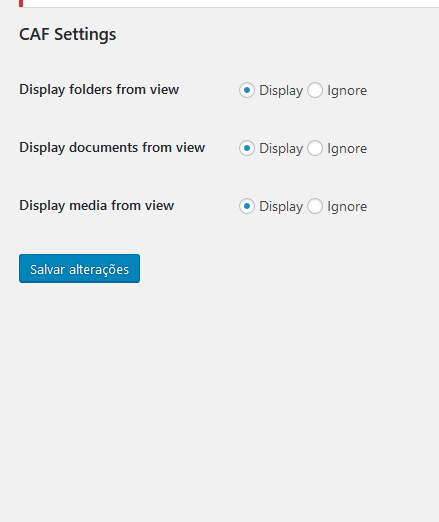Select Display for documents from view
Viewport: 439px width, 522px height.
(x=247, y=148)
